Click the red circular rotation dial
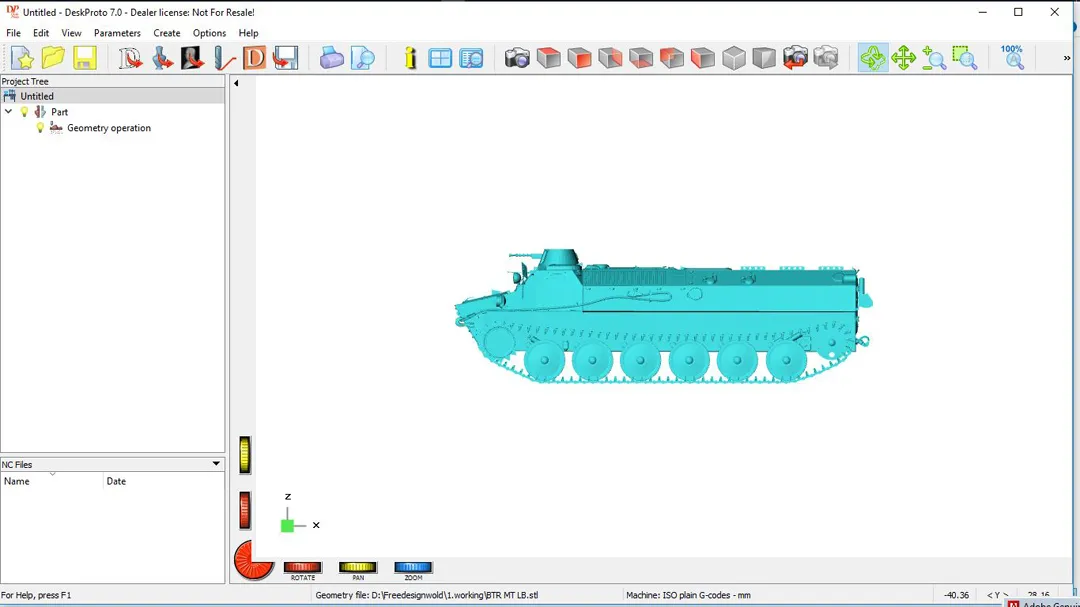 tap(253, 560)
